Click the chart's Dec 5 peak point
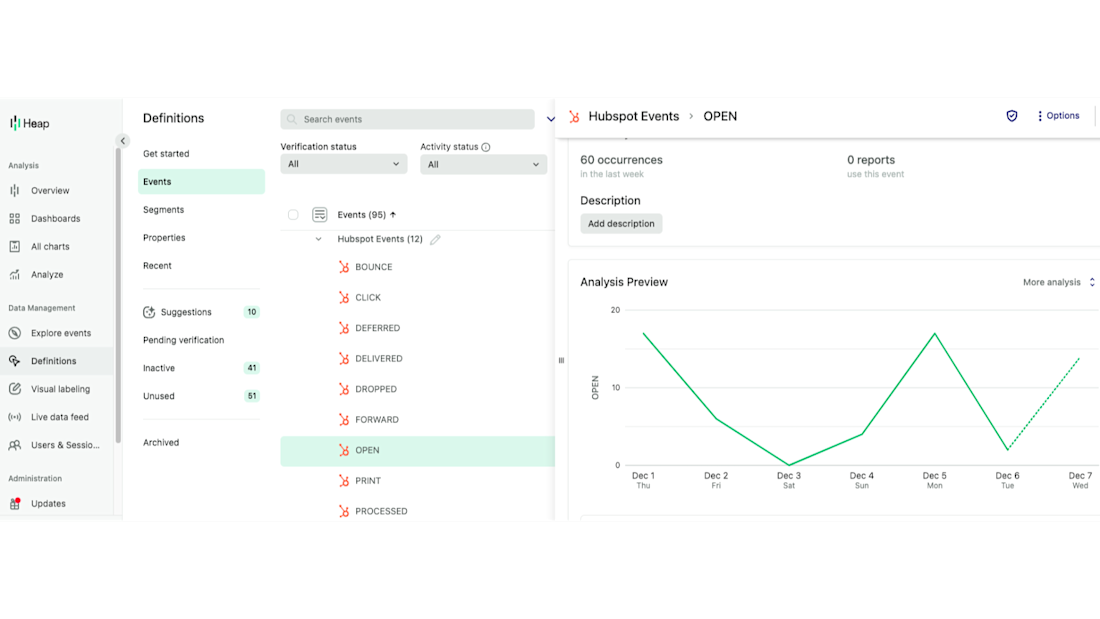Screen dimensions: 1100x619 pos(934,333)
